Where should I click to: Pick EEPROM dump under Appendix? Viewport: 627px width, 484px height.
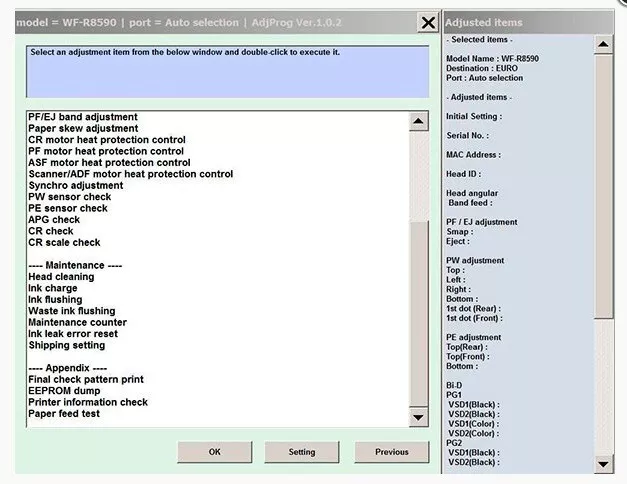coord(64,391)
